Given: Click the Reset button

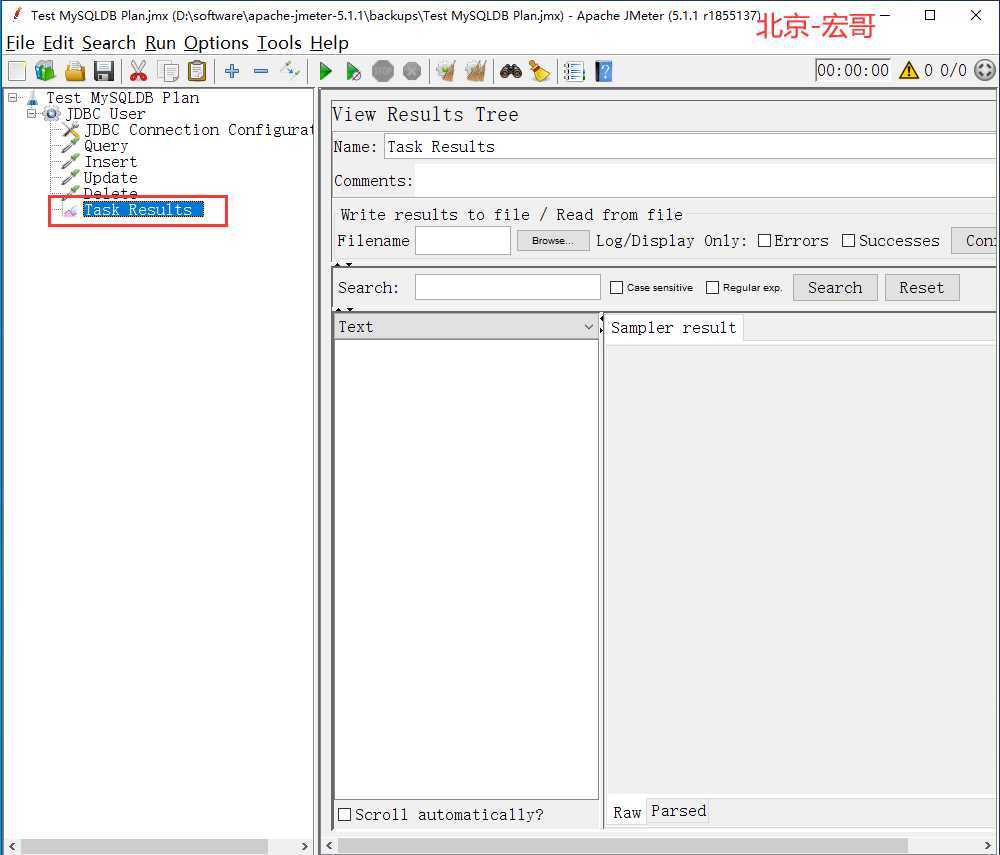Looking at the screenshot, I should pos(922,288).
